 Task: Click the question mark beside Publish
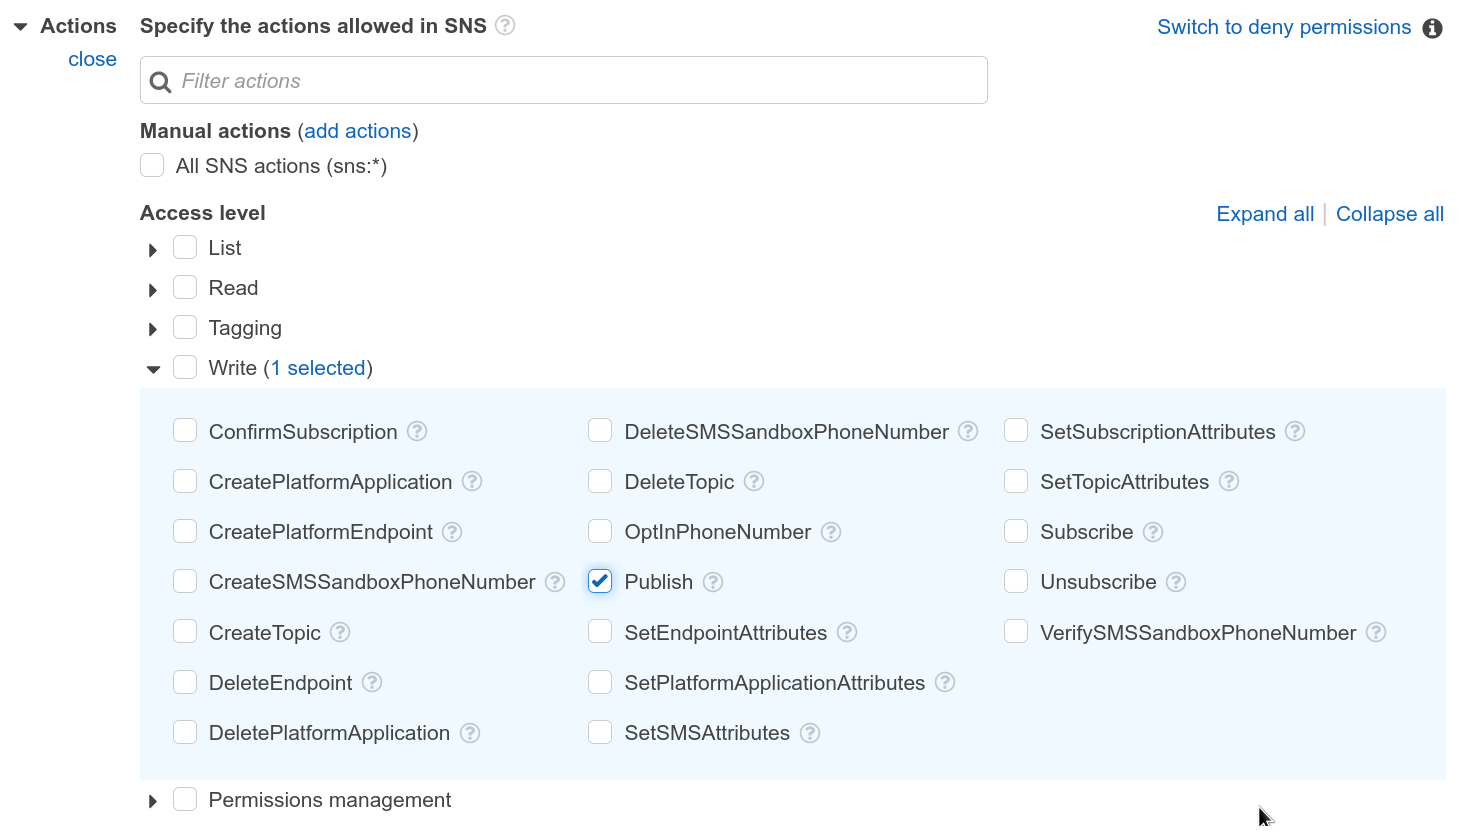click(713, 582)
